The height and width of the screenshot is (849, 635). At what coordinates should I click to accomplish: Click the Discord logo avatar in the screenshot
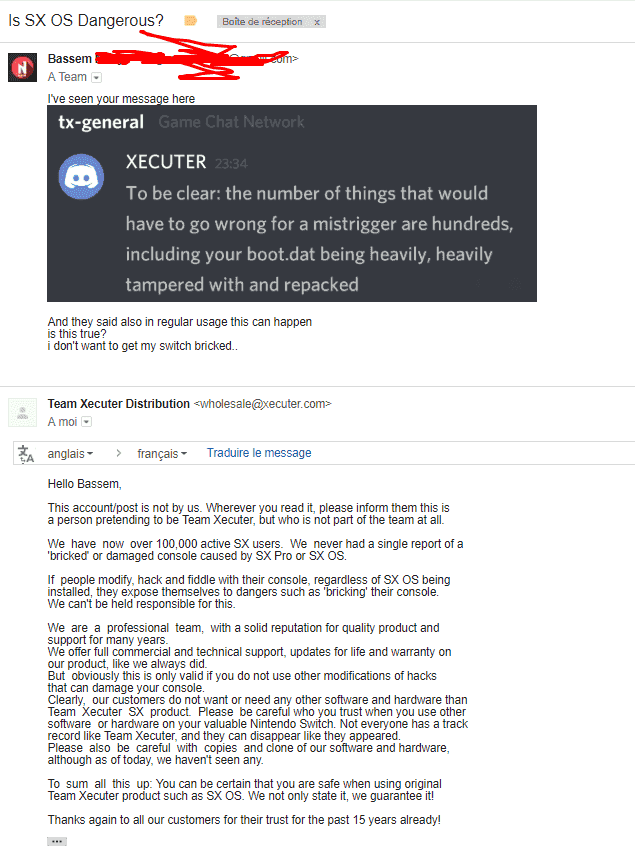81,177
